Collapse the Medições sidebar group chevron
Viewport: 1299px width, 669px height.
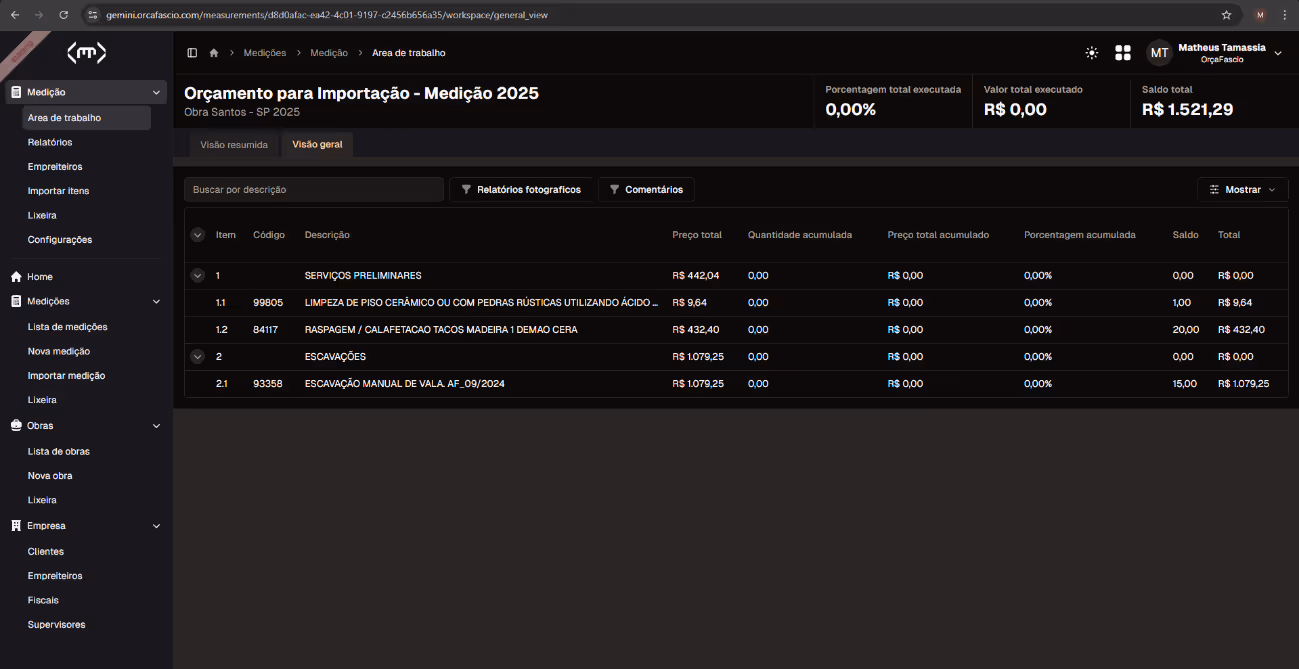tap(156, 301)
